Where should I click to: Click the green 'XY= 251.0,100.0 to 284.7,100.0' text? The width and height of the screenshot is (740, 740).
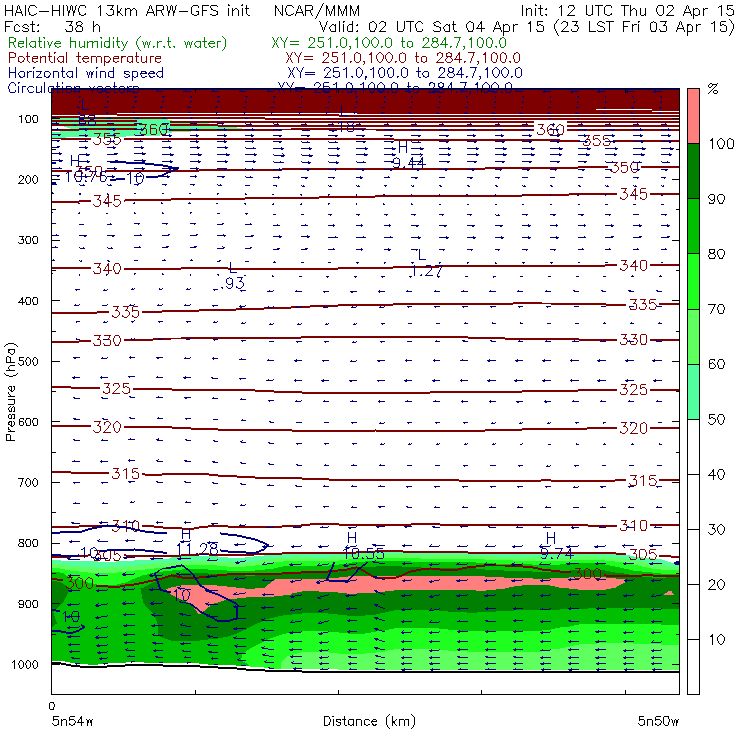tap(389, 43)
